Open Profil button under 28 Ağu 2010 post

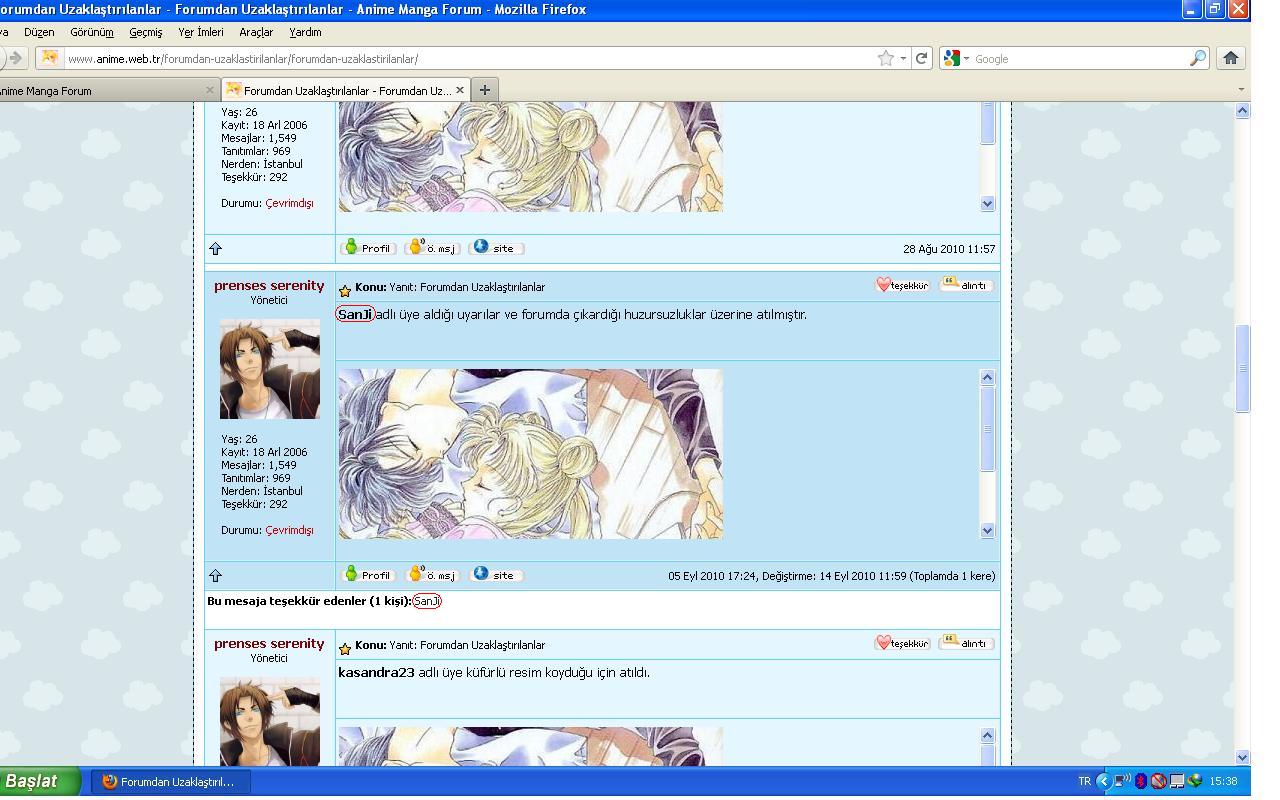(367, 248)
